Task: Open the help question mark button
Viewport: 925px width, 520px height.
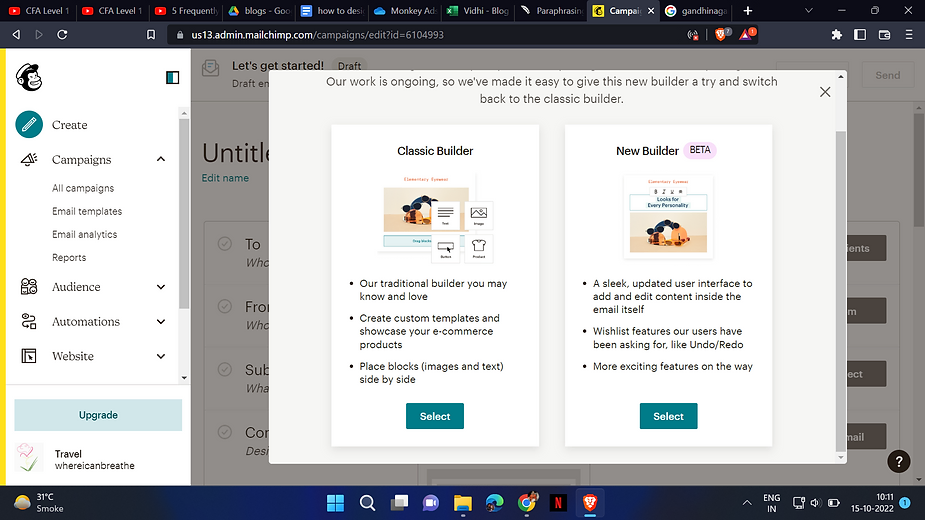Action: tap(899, 461)
